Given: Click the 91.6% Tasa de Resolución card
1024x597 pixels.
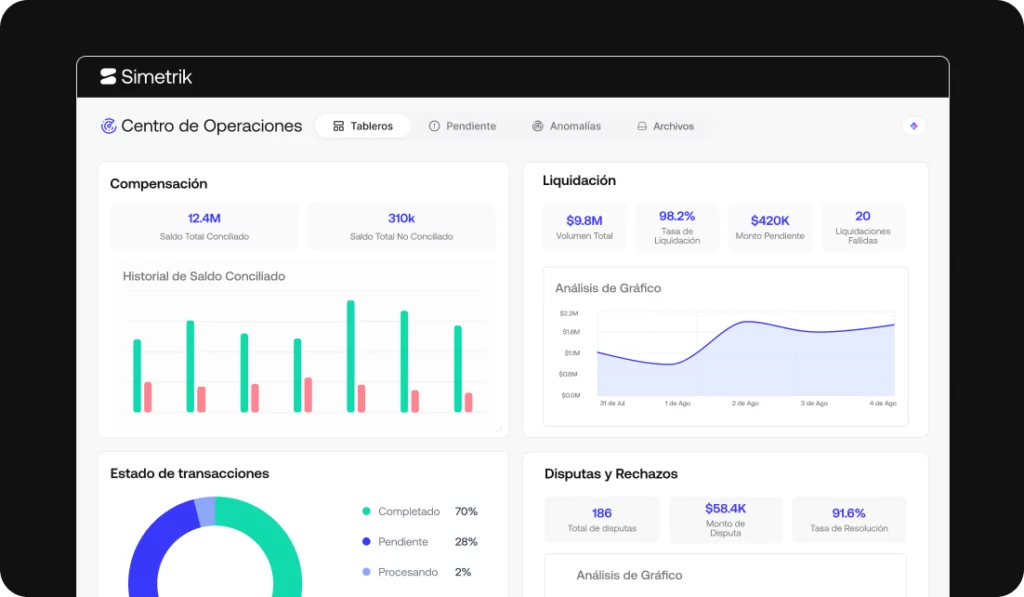Looking at the screenshot, I should coord(849,520).
